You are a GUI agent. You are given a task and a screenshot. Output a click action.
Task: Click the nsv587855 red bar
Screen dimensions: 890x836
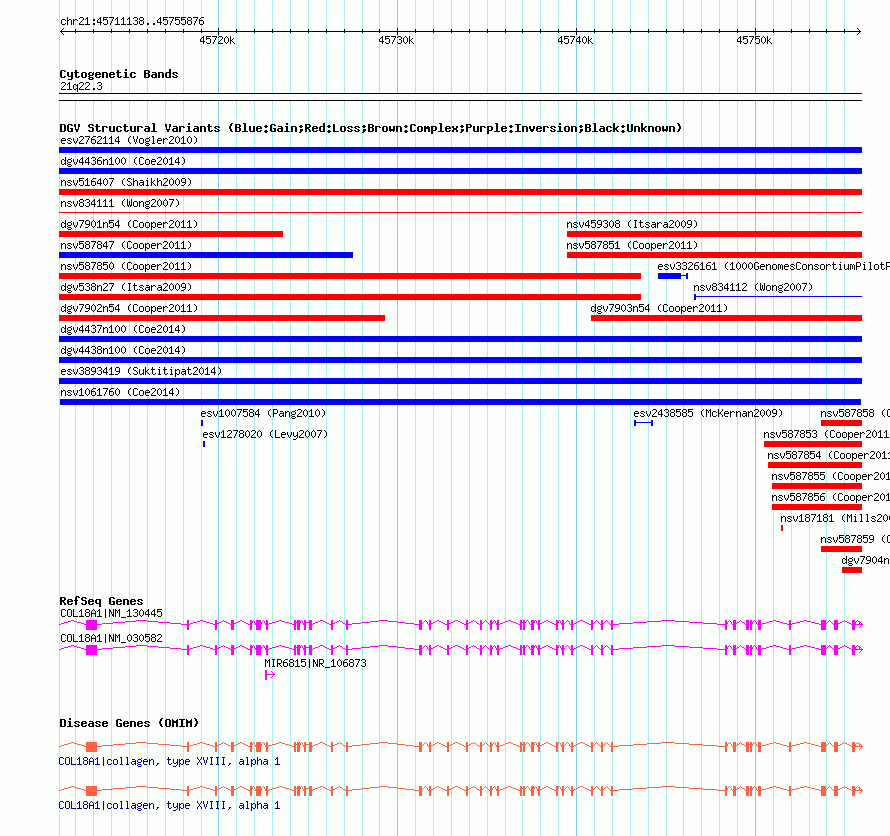click(x=817, y=486)
